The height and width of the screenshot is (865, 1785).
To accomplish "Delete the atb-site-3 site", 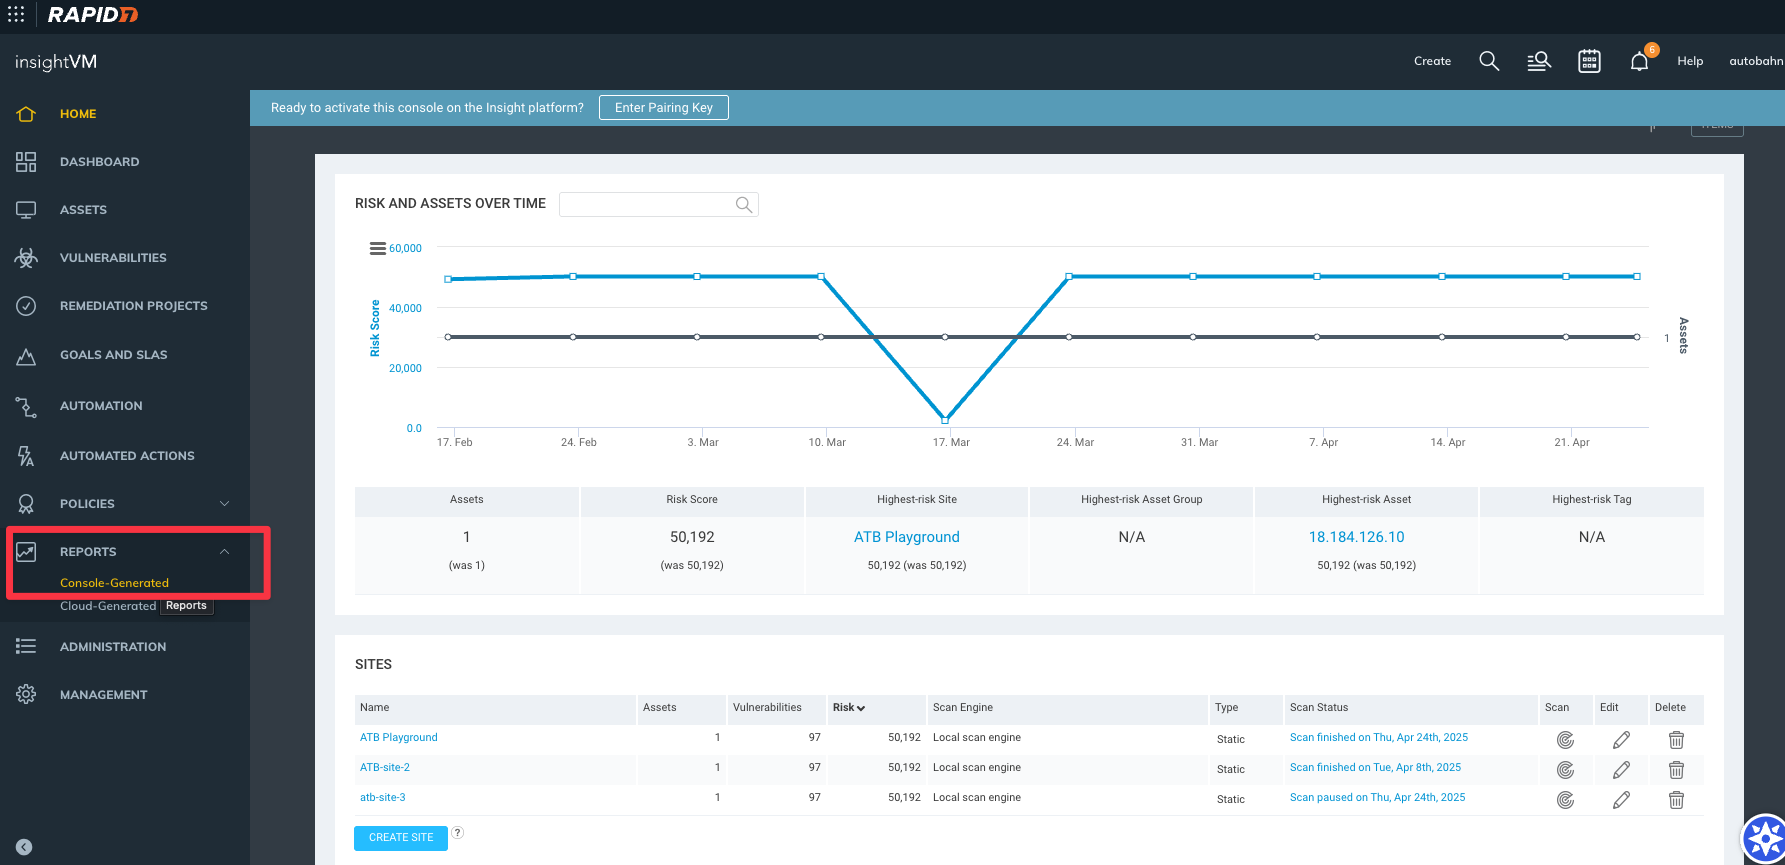I will tap(1676, 800).
